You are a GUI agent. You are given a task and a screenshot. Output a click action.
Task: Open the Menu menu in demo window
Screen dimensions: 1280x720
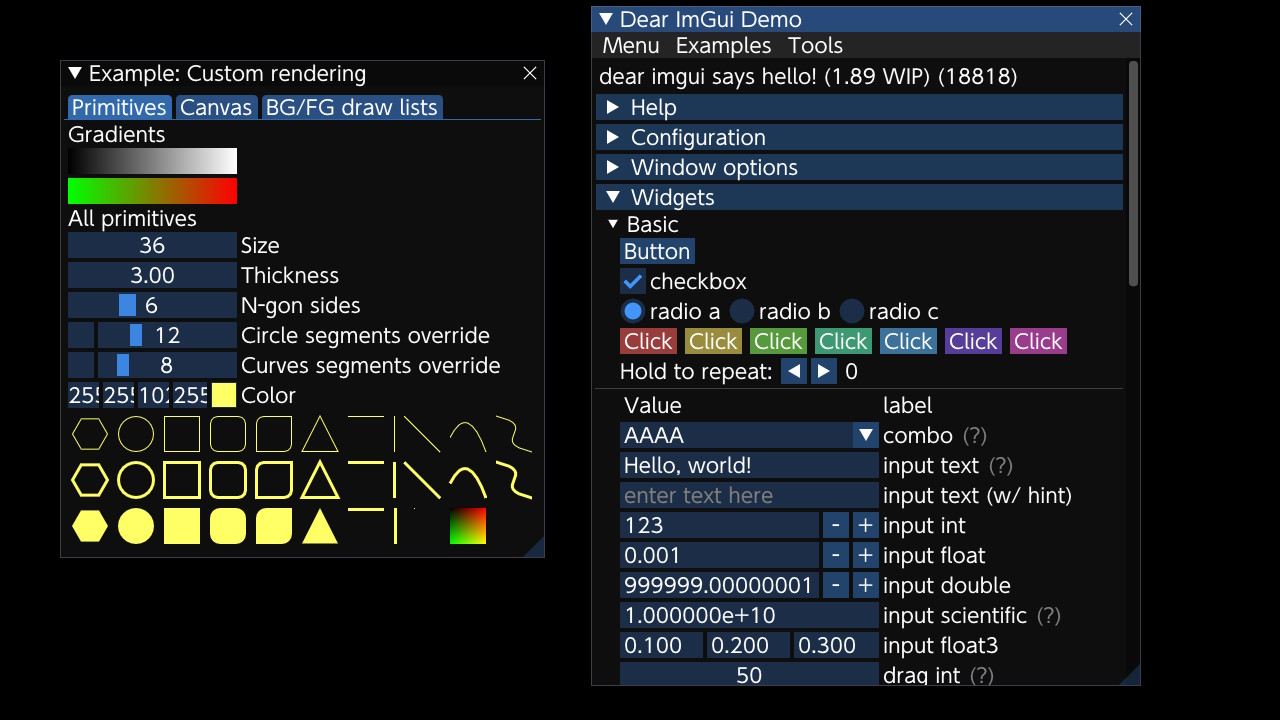tap(631, 46)
